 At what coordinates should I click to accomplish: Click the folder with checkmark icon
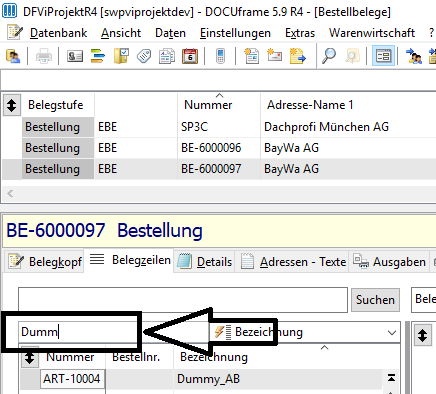[121, 56]
